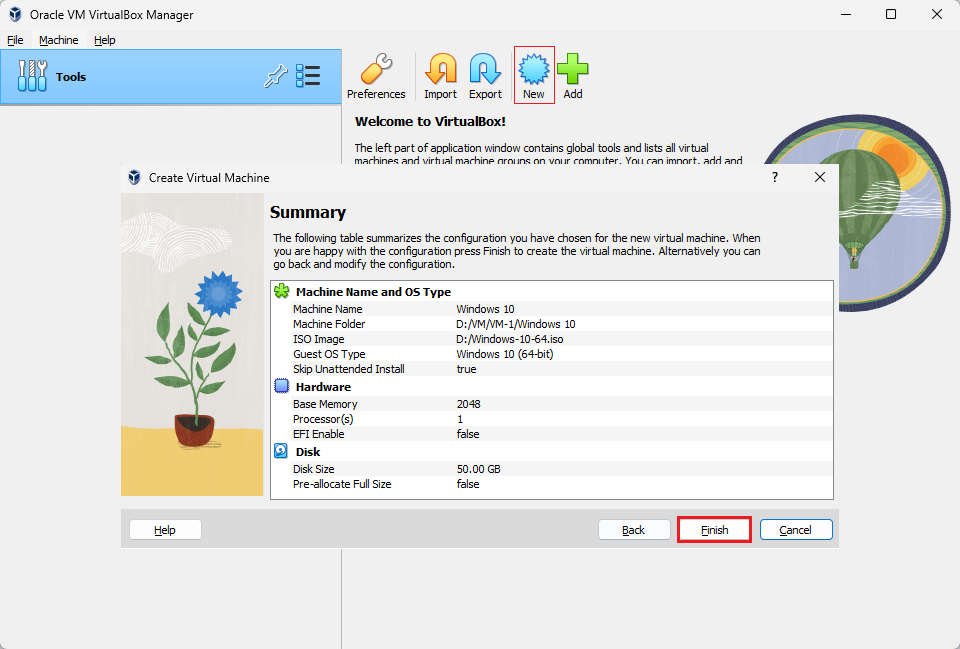This screenshot has height=649, width=960.
Task: Click the Tools wrench and screwdriver icon
Action: [x=32, y=76]
